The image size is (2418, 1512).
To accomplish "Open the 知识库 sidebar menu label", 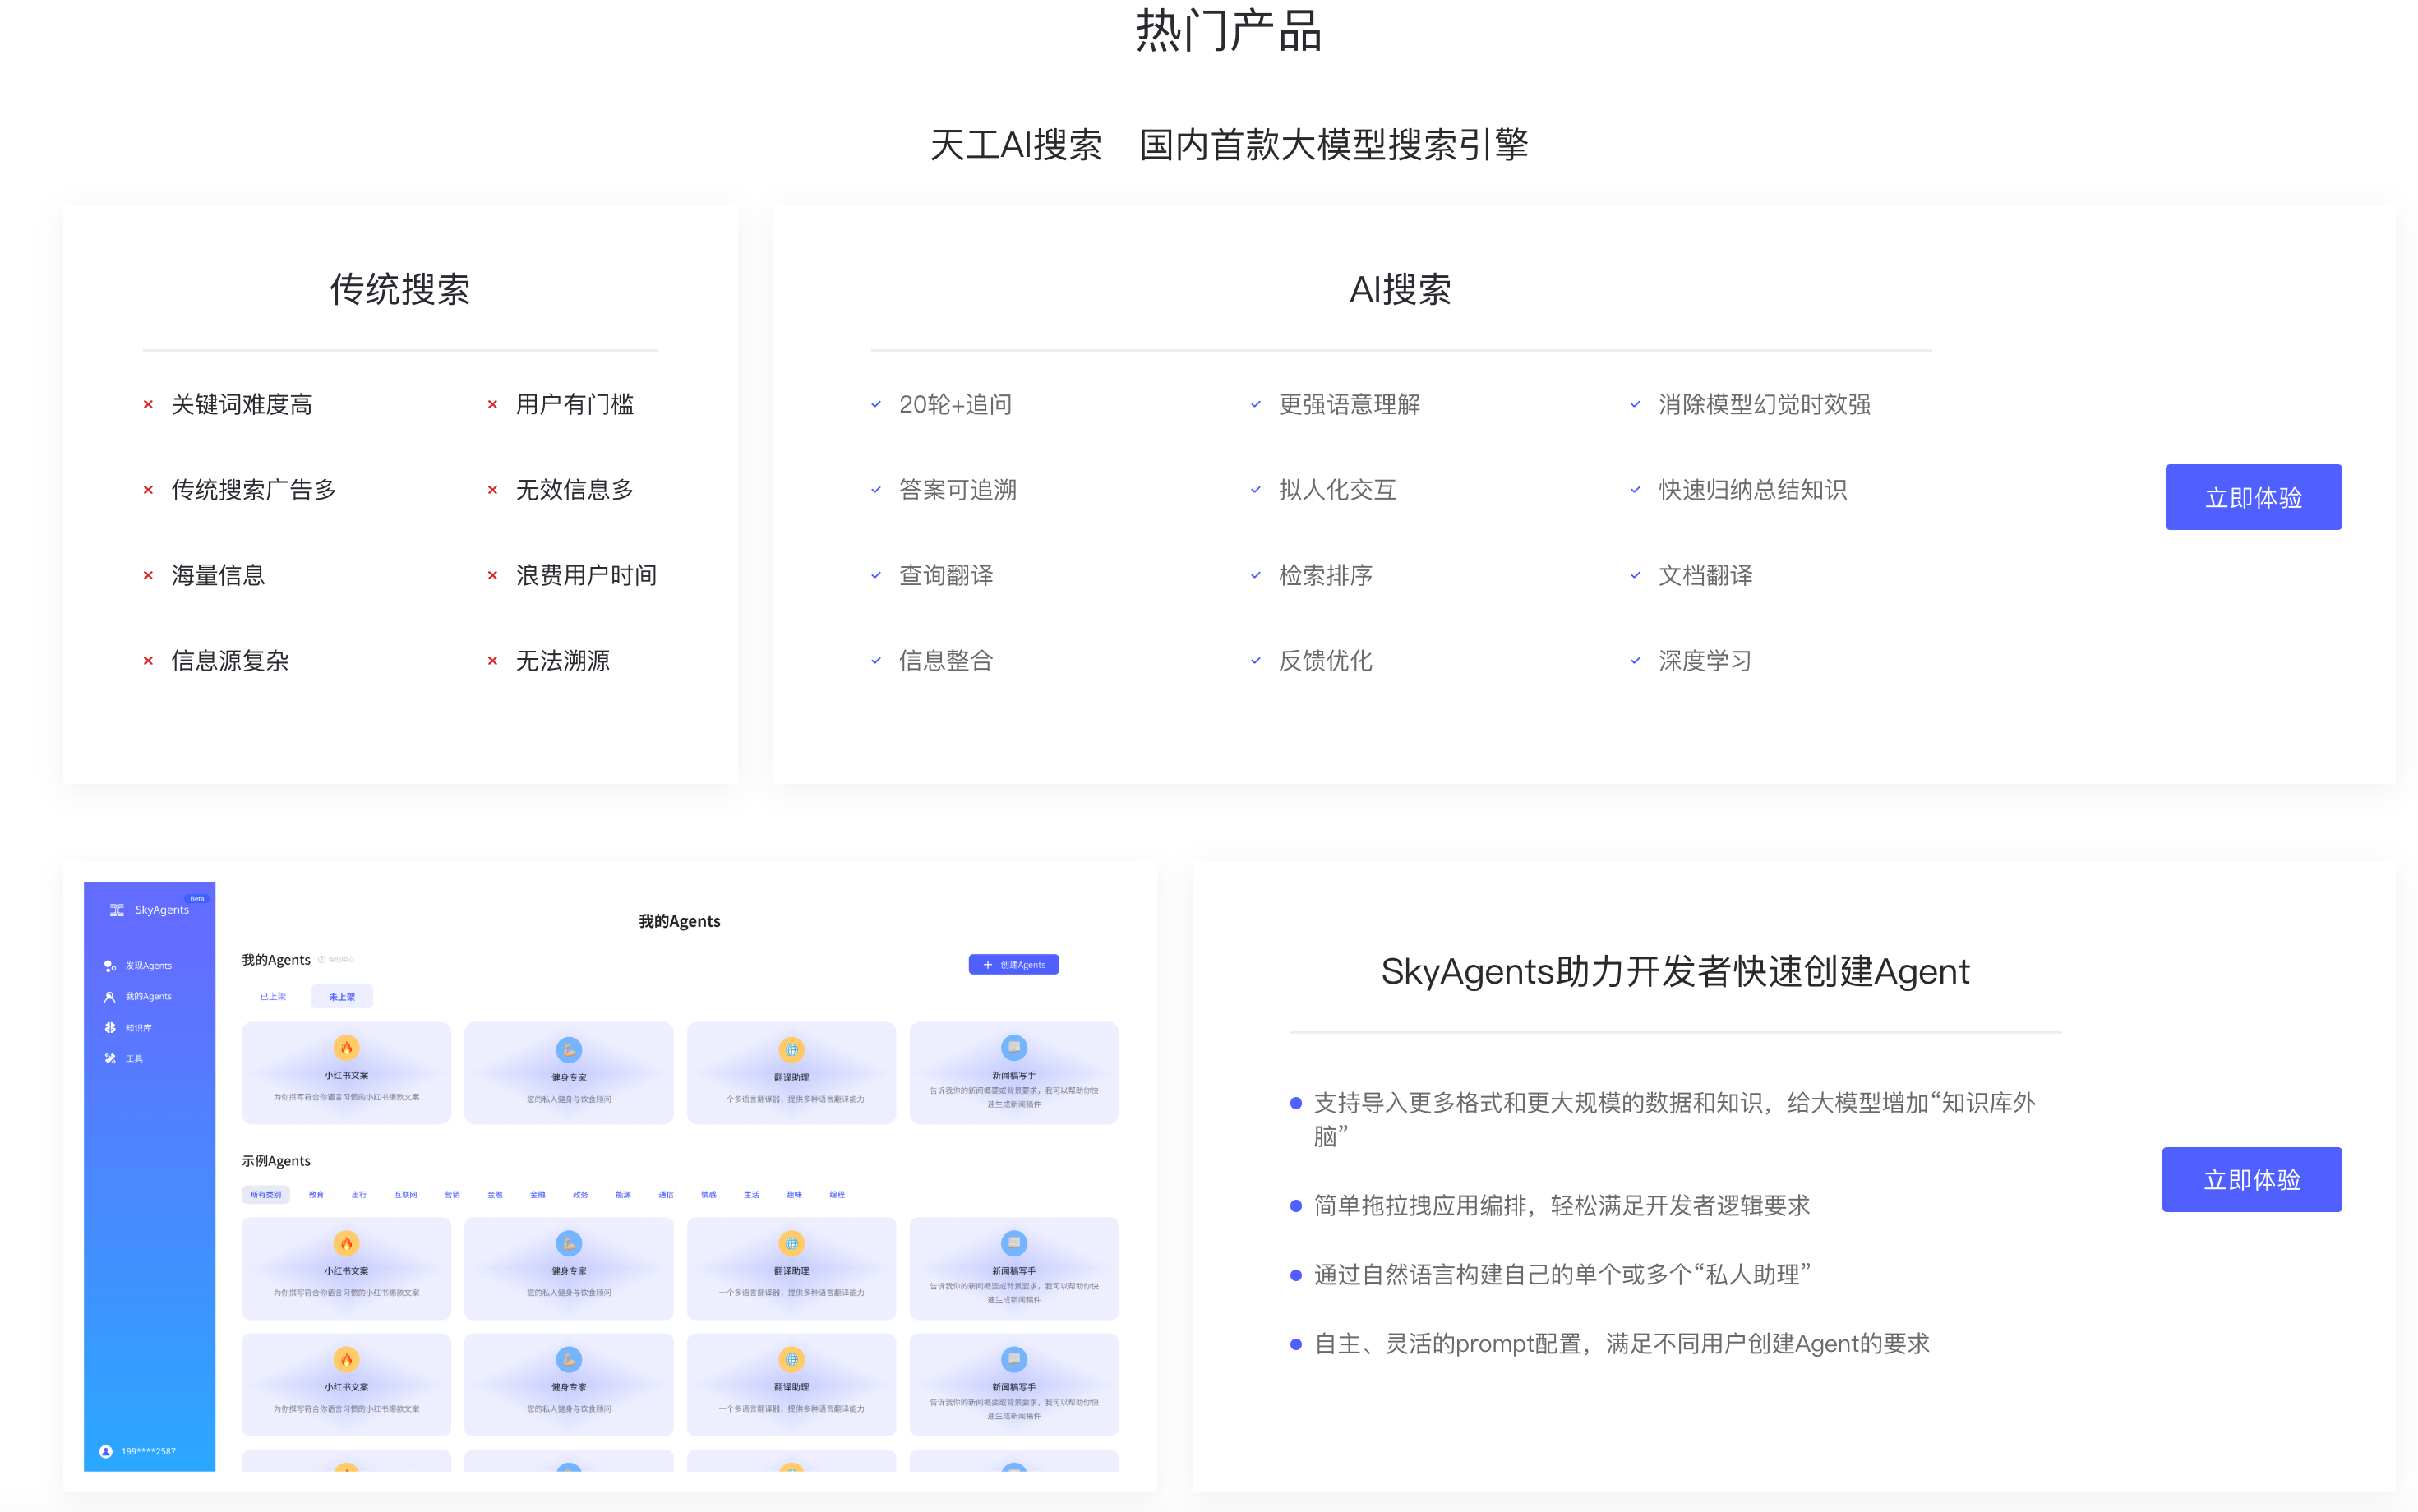I will pos(138,1028).
